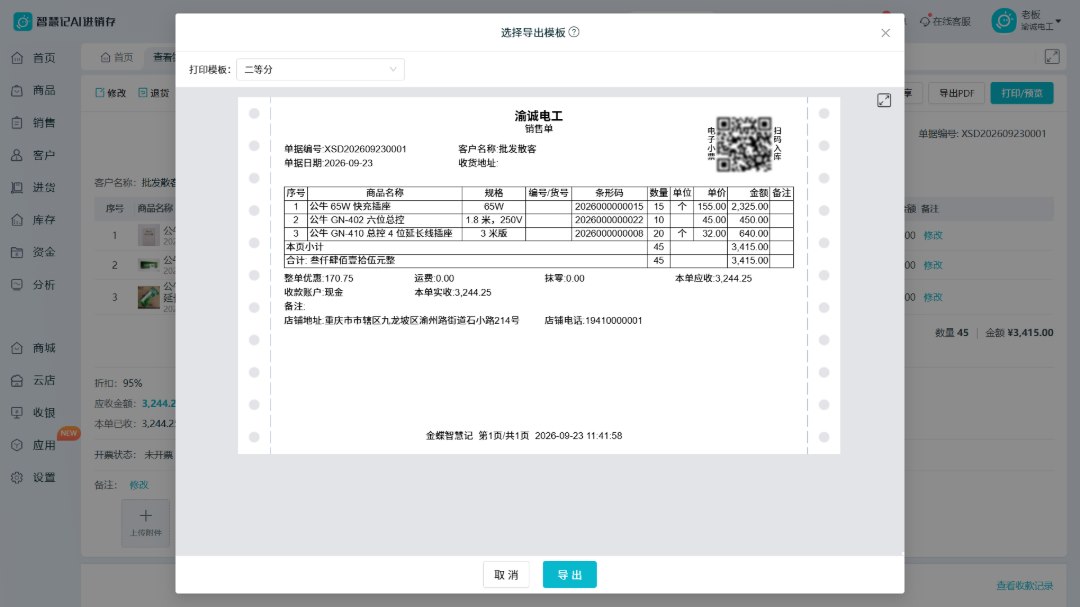Click the 收银 sidebar icon
Screen dimensions: 1080x607
[x=17, y=413]
